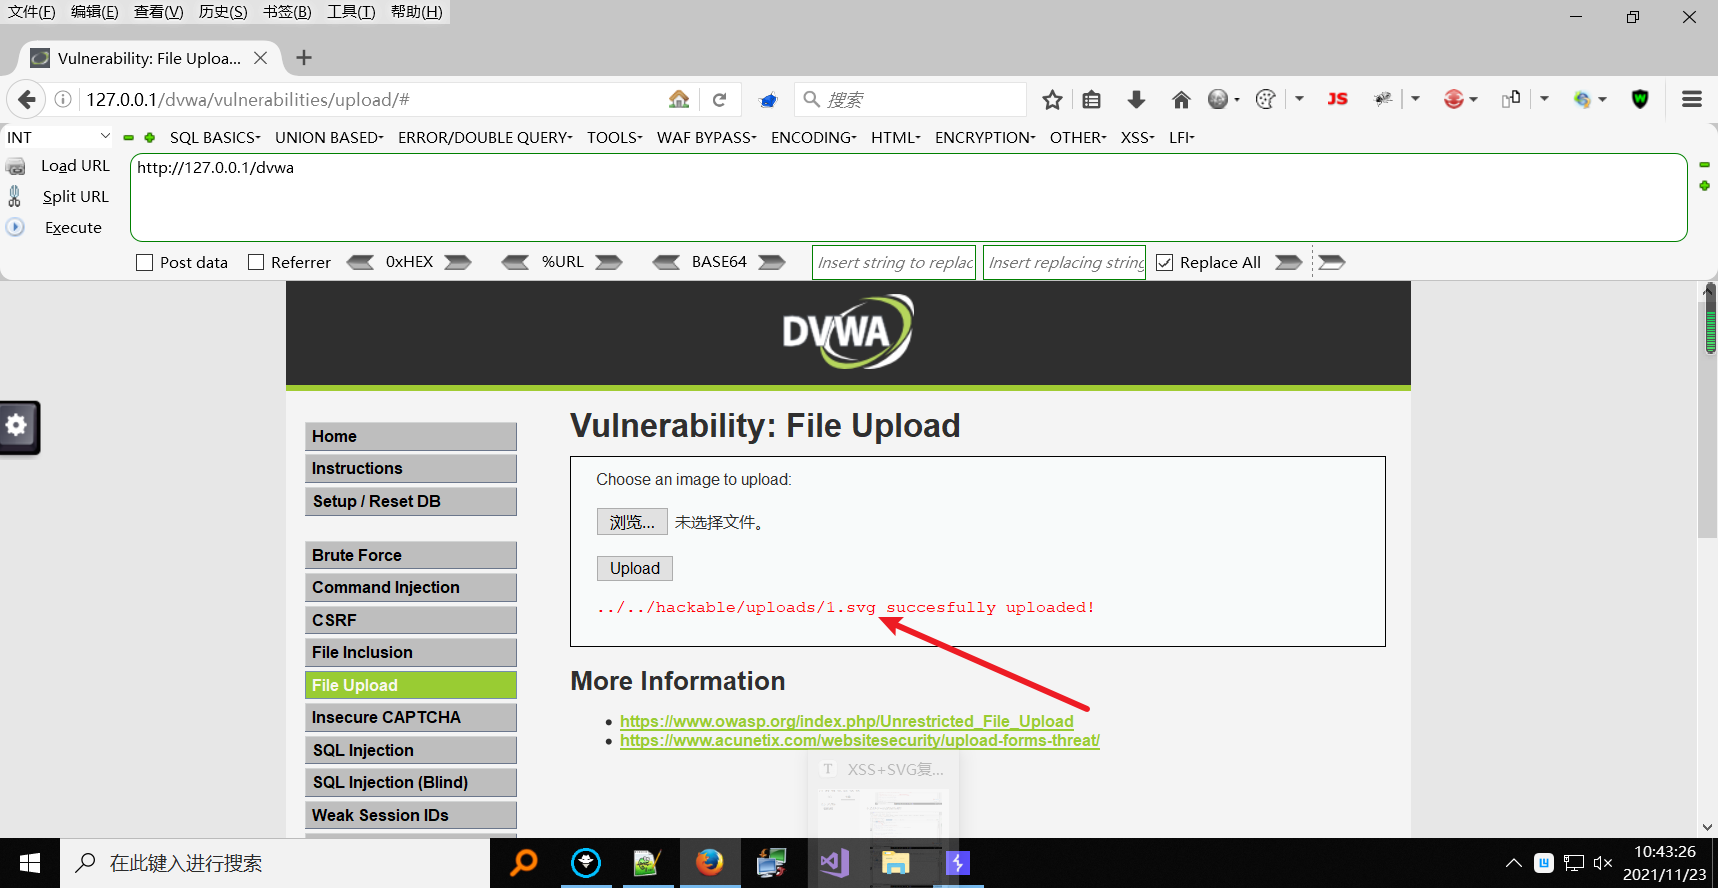1718x888 pixels.
Task: Click the right 0xHEX encode arrow
Action: click(x=458, y=262)
